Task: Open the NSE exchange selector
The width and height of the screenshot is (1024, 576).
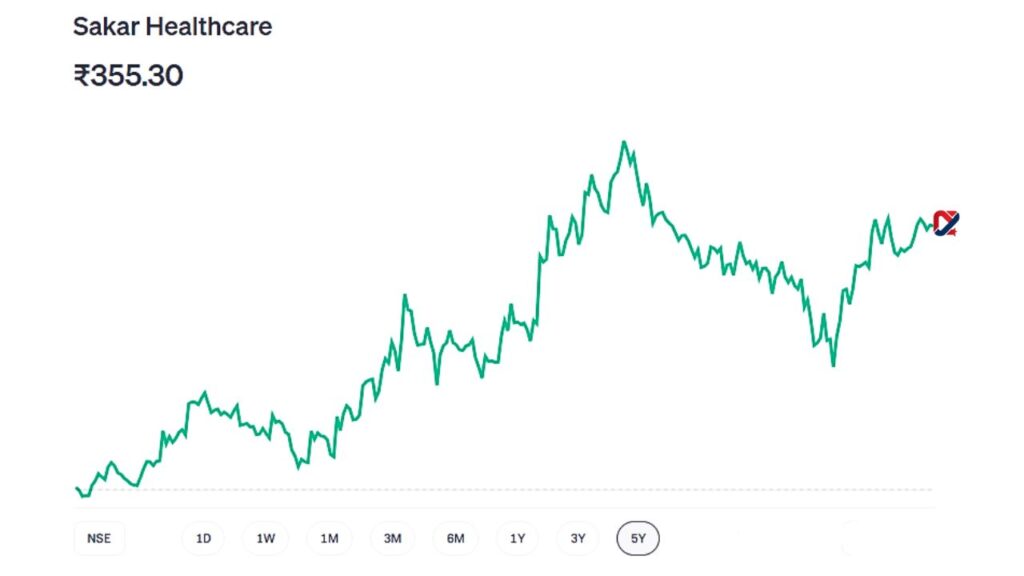Action: [99, 539]
